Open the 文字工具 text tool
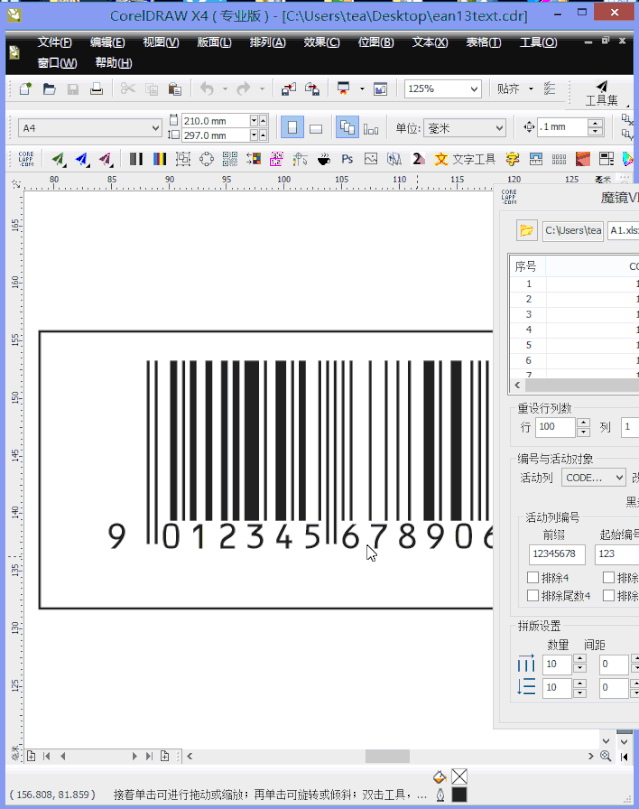This screenshot has width=639, height=809. pyautogui.click(x=465, y=159)
